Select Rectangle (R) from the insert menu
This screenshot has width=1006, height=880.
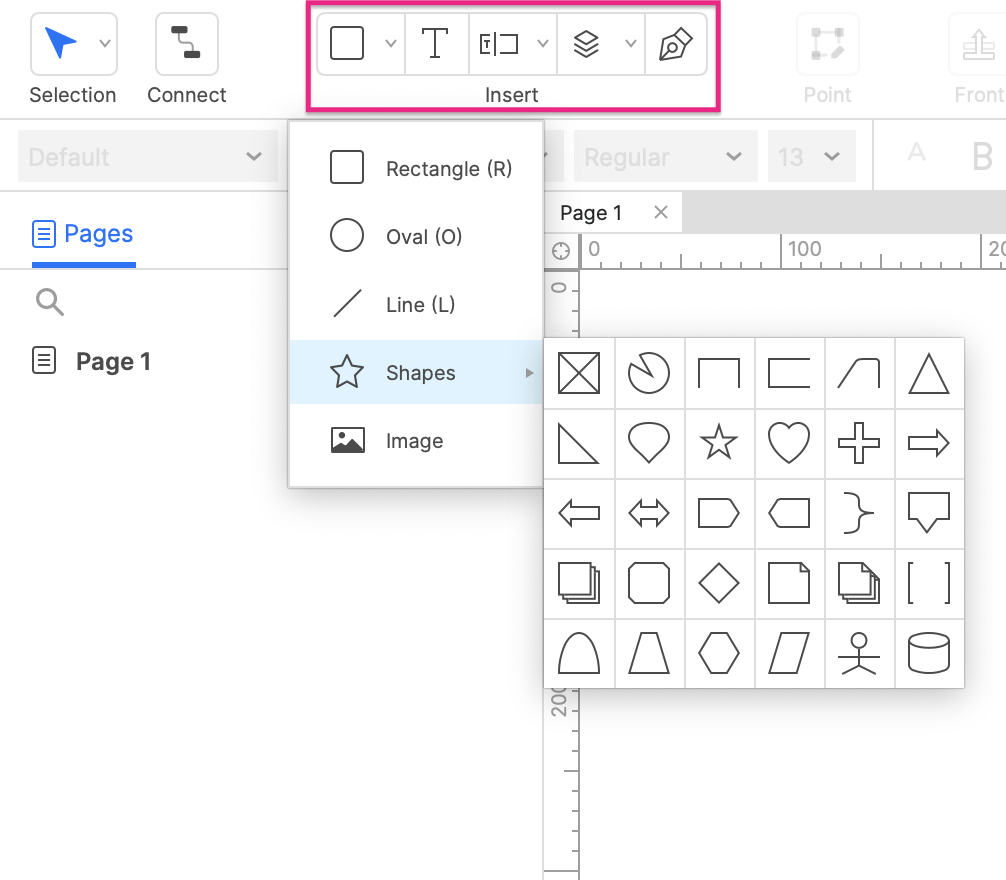[x=419, y=169]
